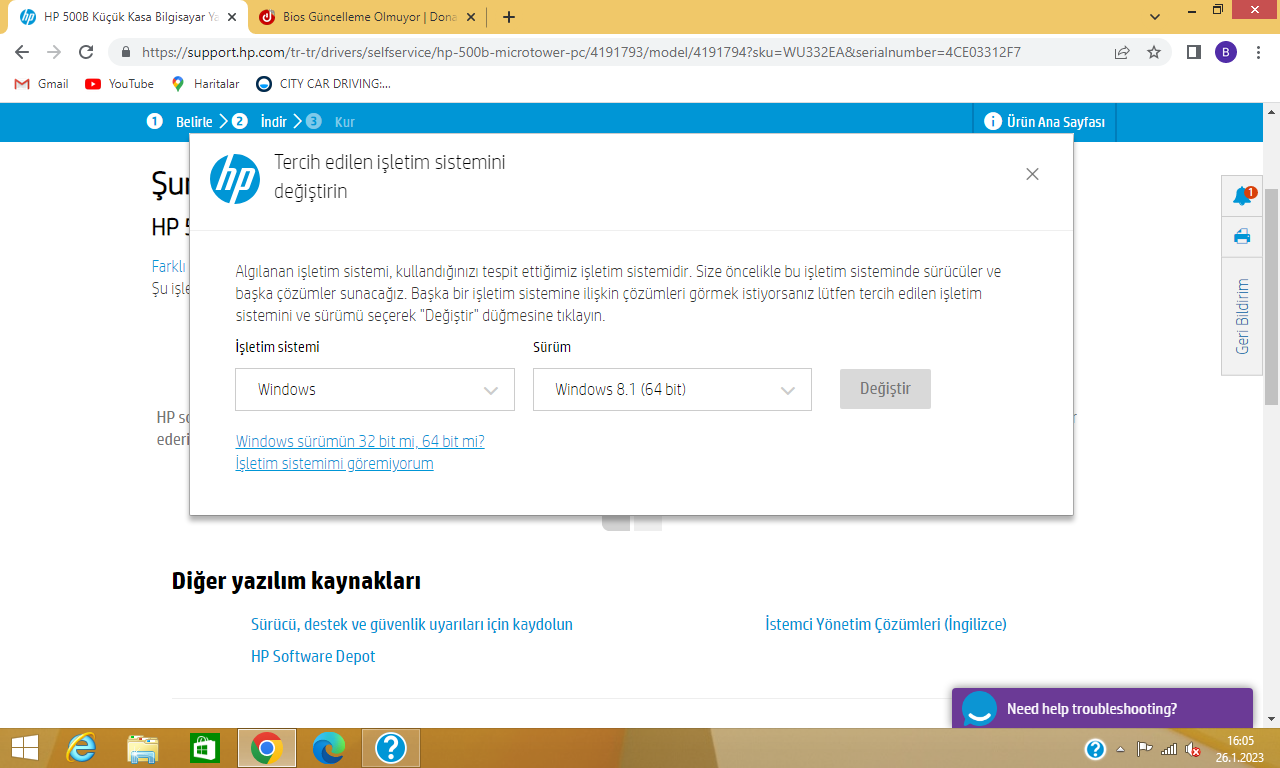Open 'İşletim sistemimi göremiyorum' link
Screen dimensions: 1280x768
(x=334, y=464)
